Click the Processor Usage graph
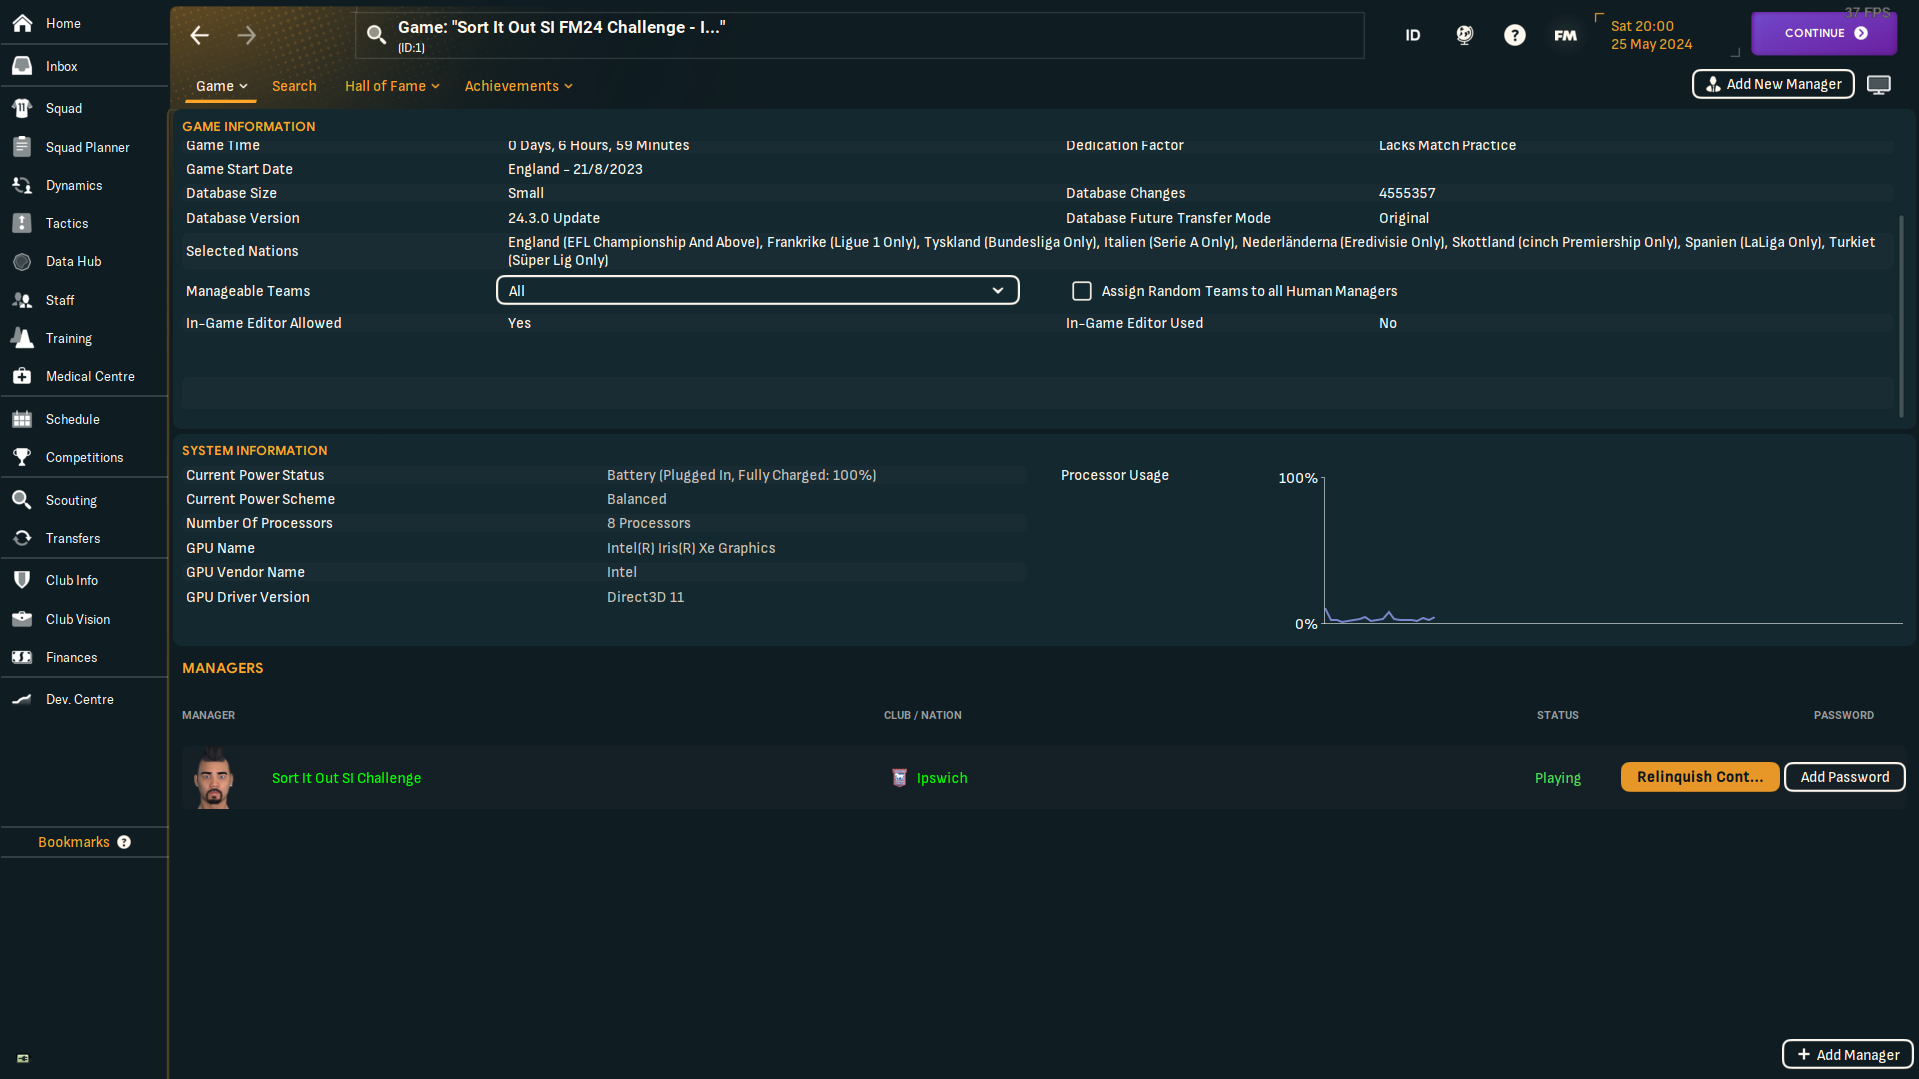 point(1612,550)
